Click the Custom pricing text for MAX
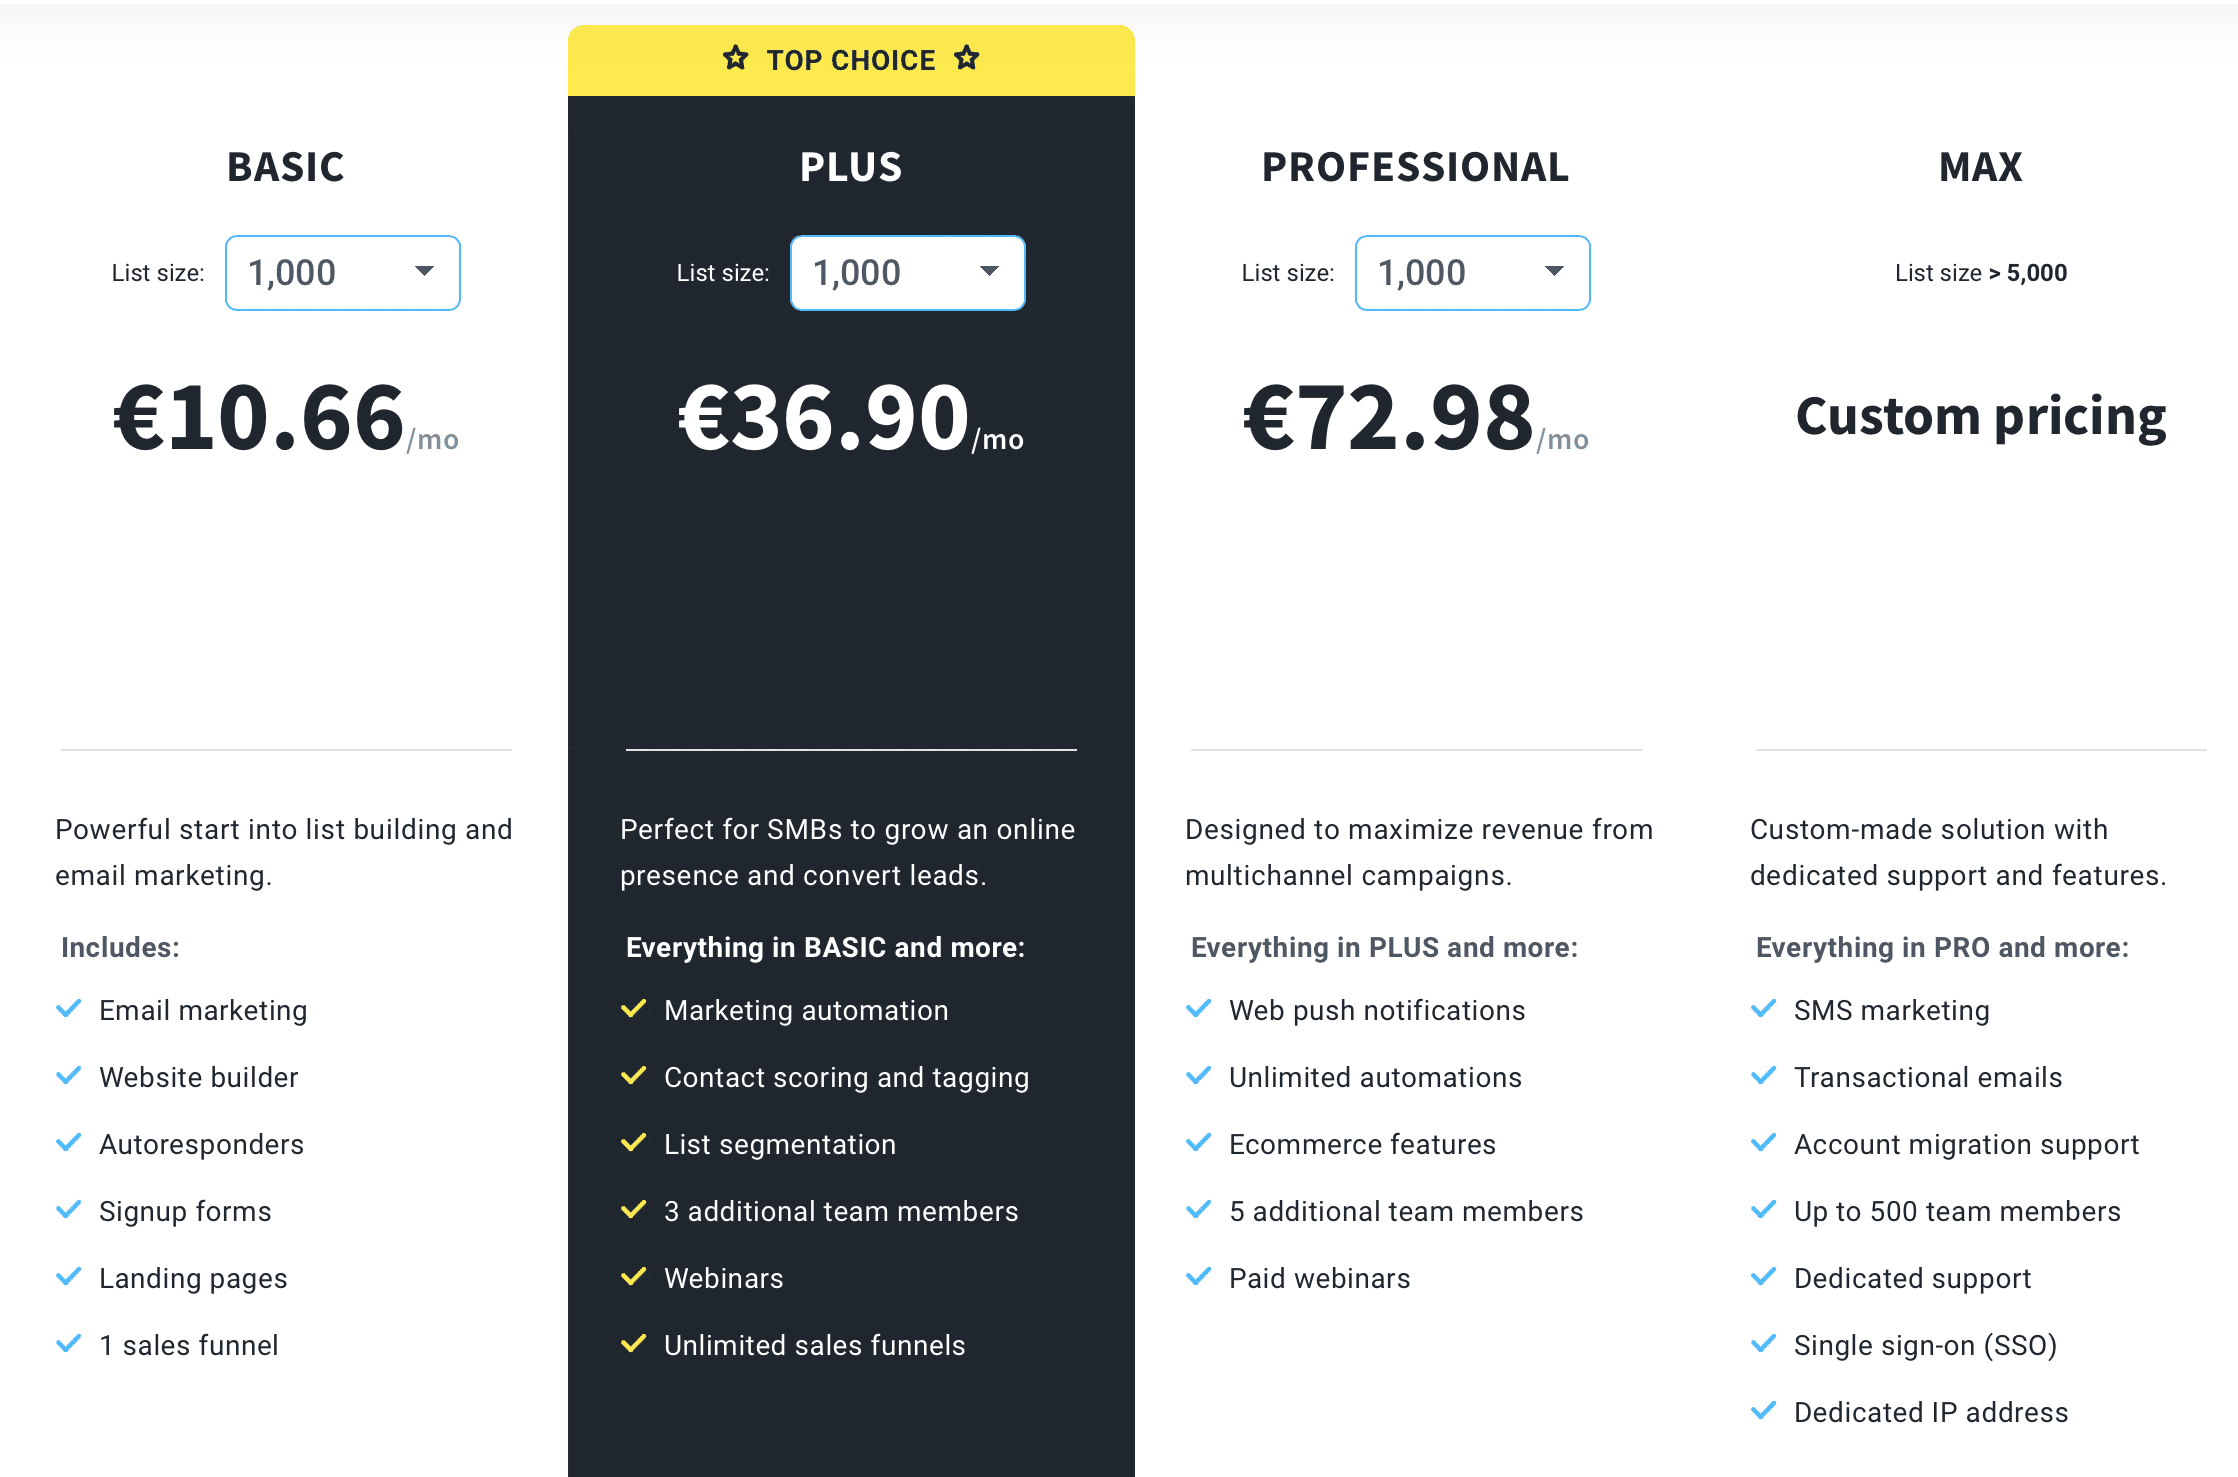The width and height of the screenshot is (2238, 1477). click(1981, 417)
